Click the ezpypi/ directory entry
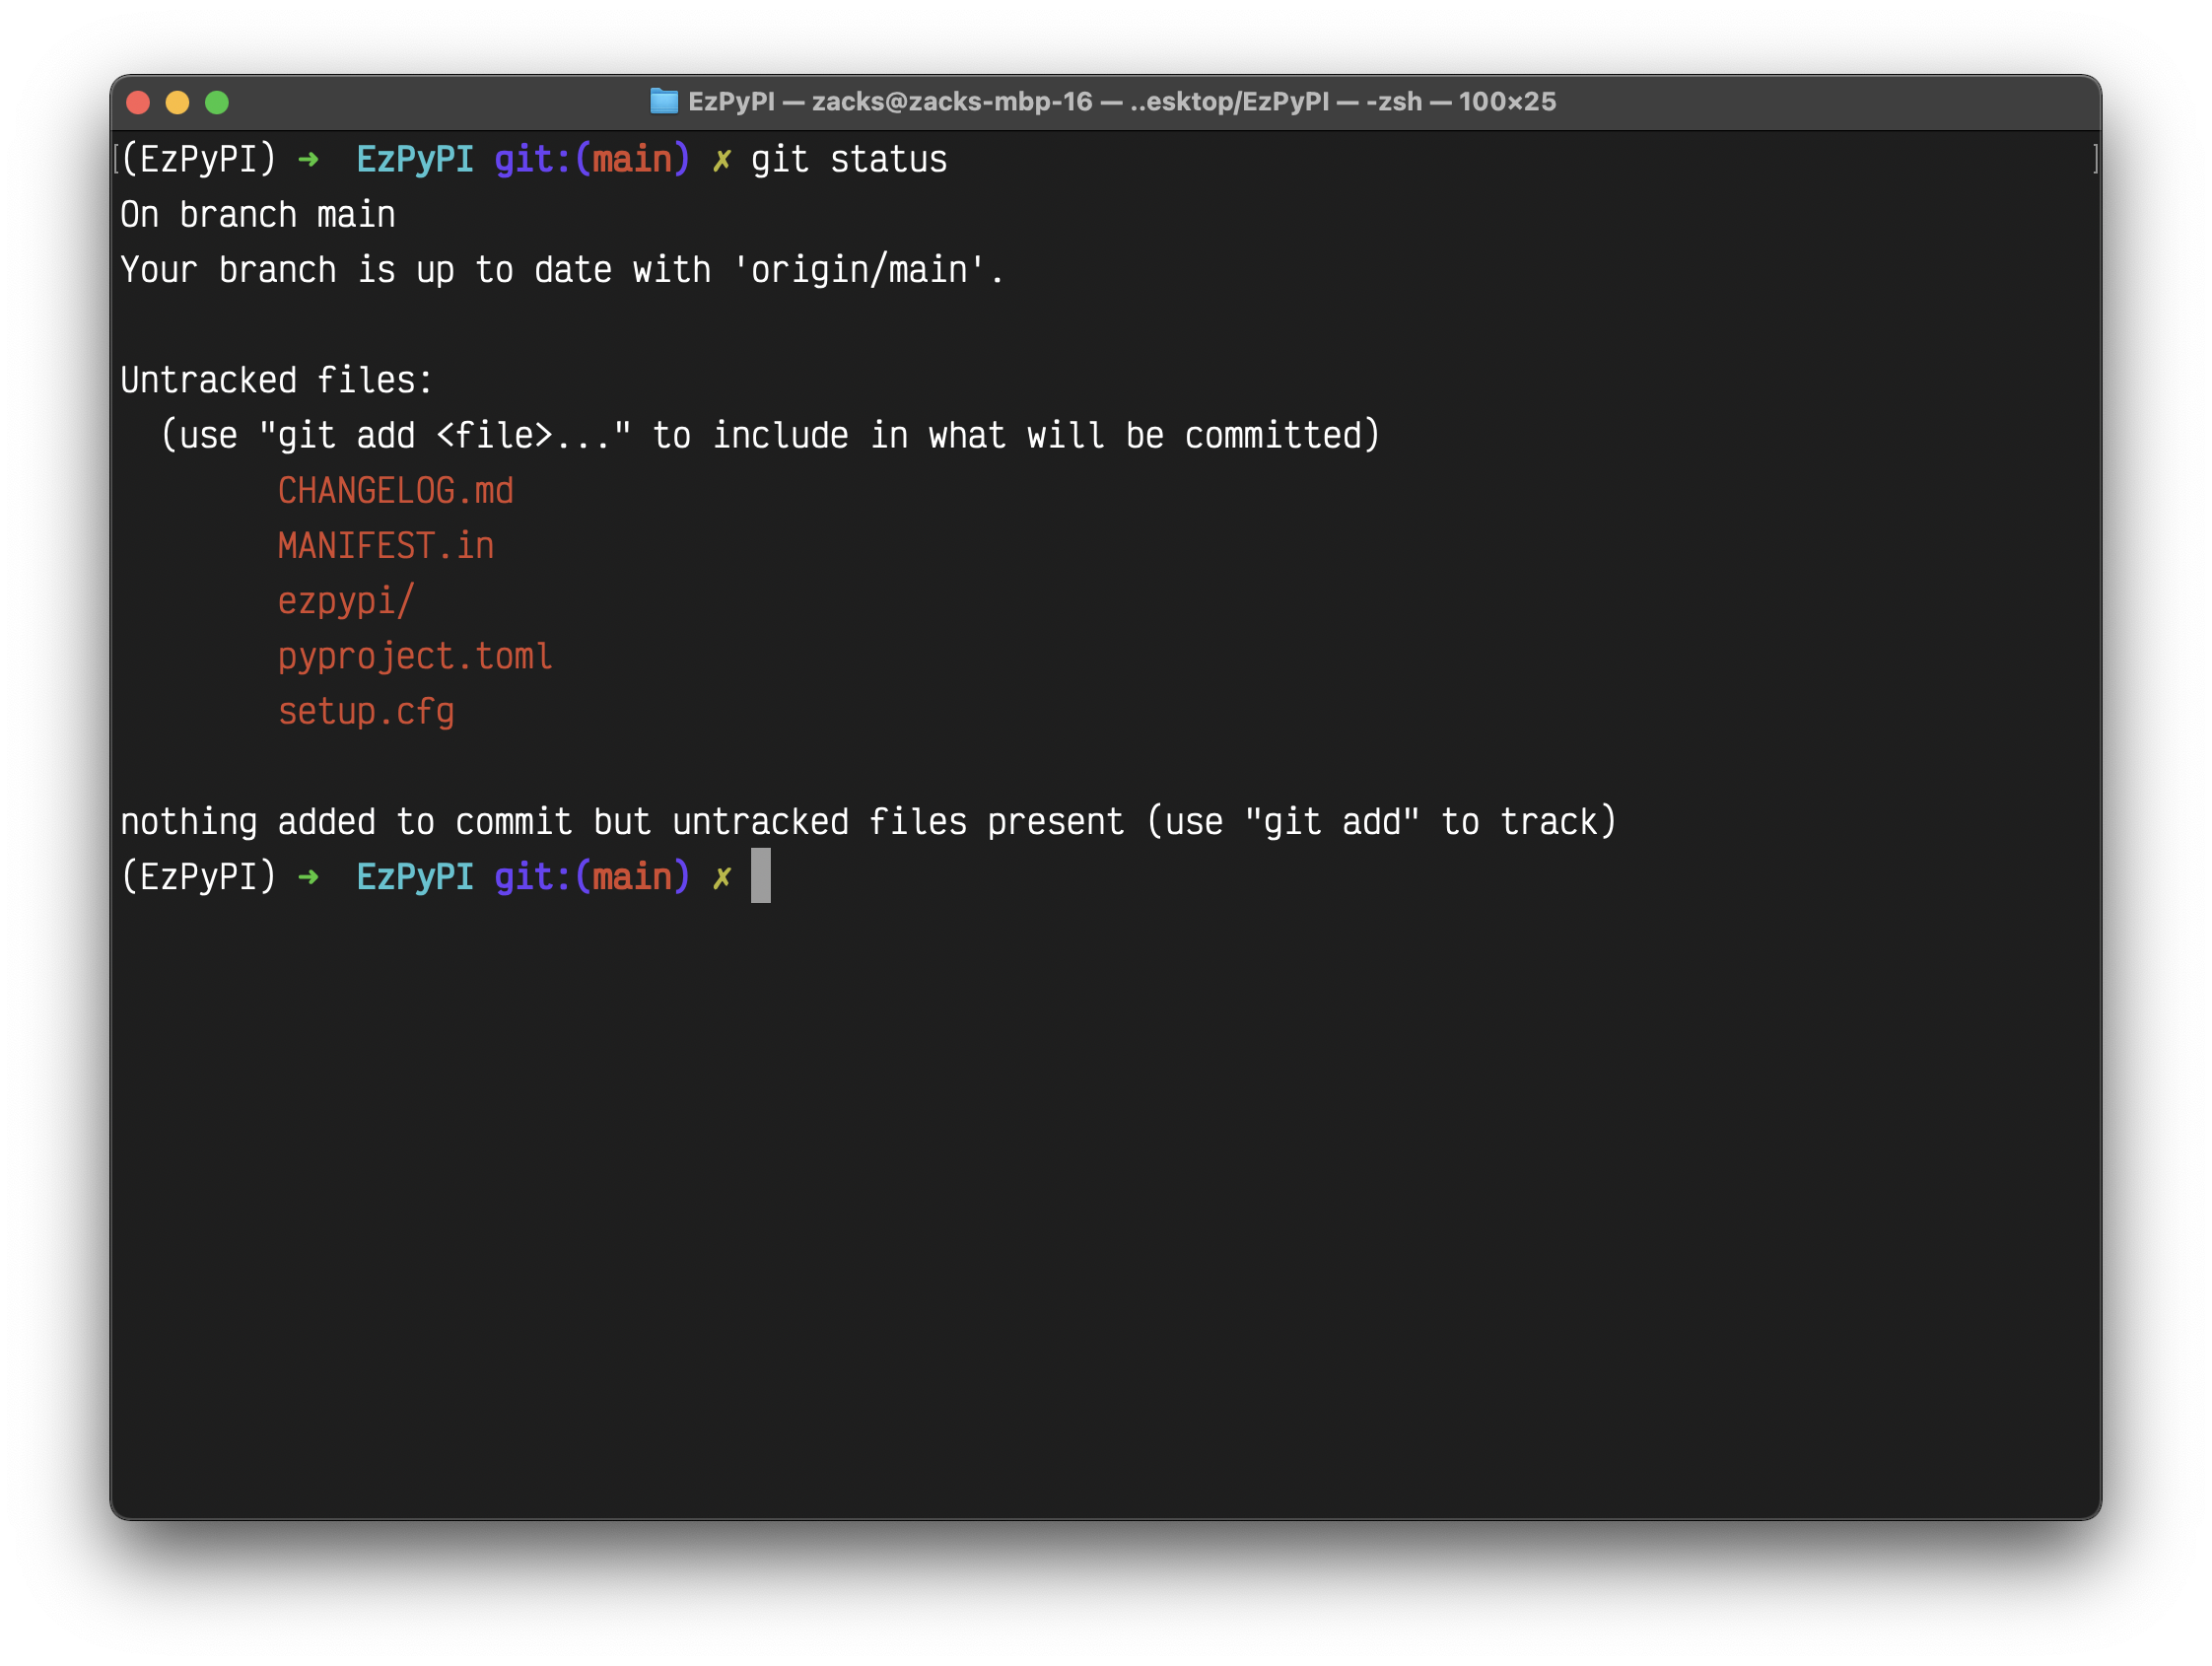2212x1666 pixels. pos(345,601)
